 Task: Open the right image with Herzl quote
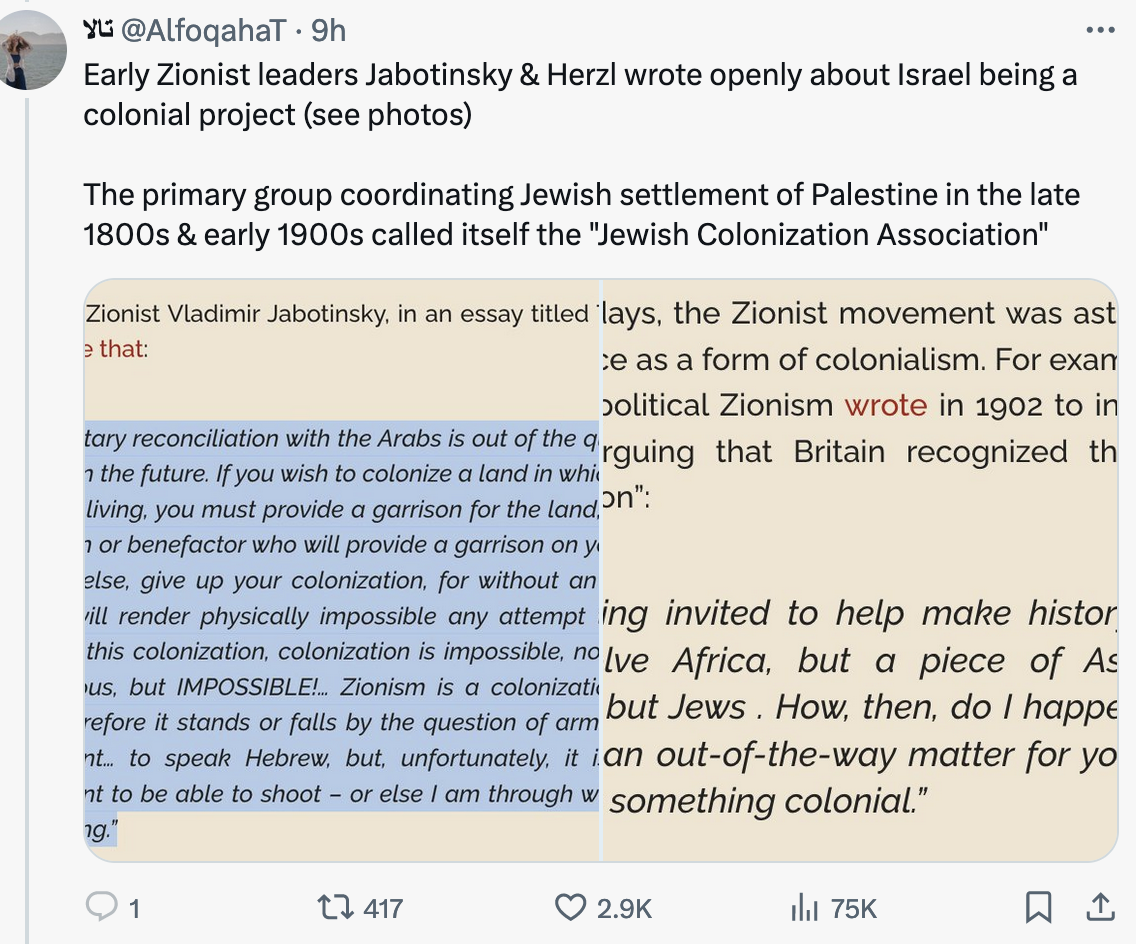click(860, 570)
